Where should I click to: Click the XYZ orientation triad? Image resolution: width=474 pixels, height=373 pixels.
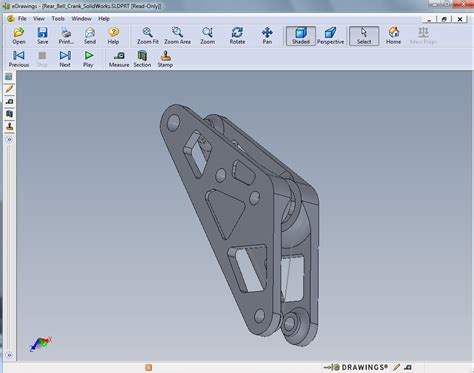(x=41, y=344)
